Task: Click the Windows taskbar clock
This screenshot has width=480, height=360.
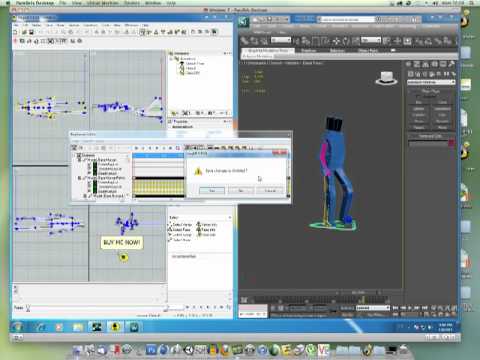Action: pyautogui.click(x=445, y=327)
